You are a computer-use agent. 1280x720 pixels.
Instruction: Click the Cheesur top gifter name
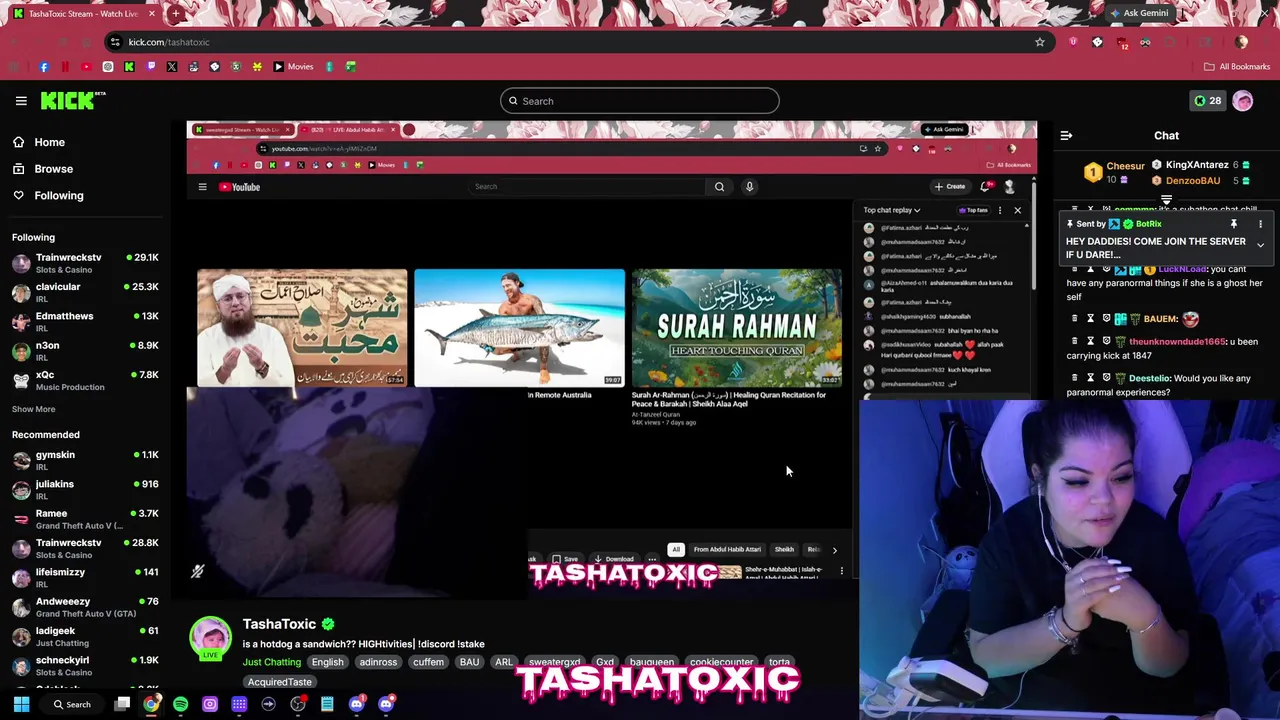pos(1125,166)
